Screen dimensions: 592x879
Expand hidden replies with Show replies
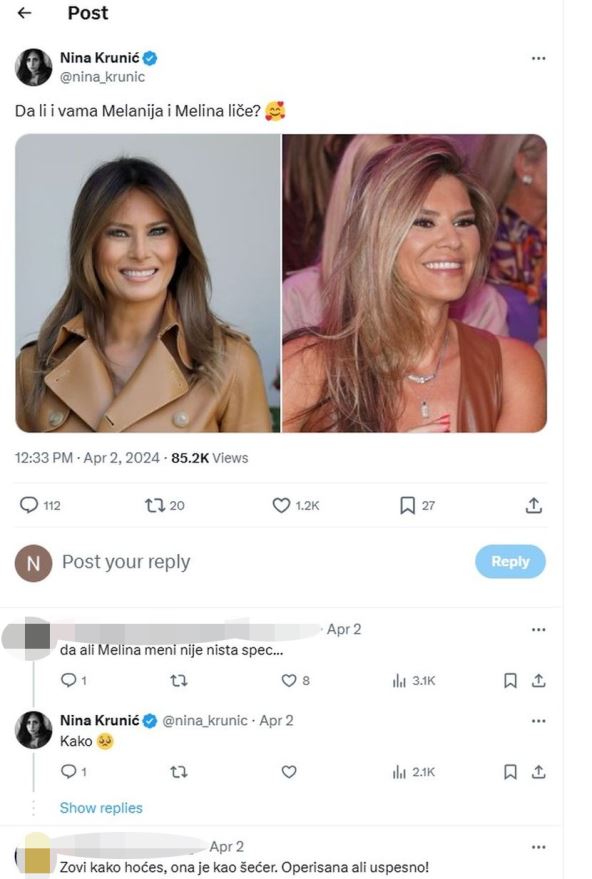click(x=102, y=808)
